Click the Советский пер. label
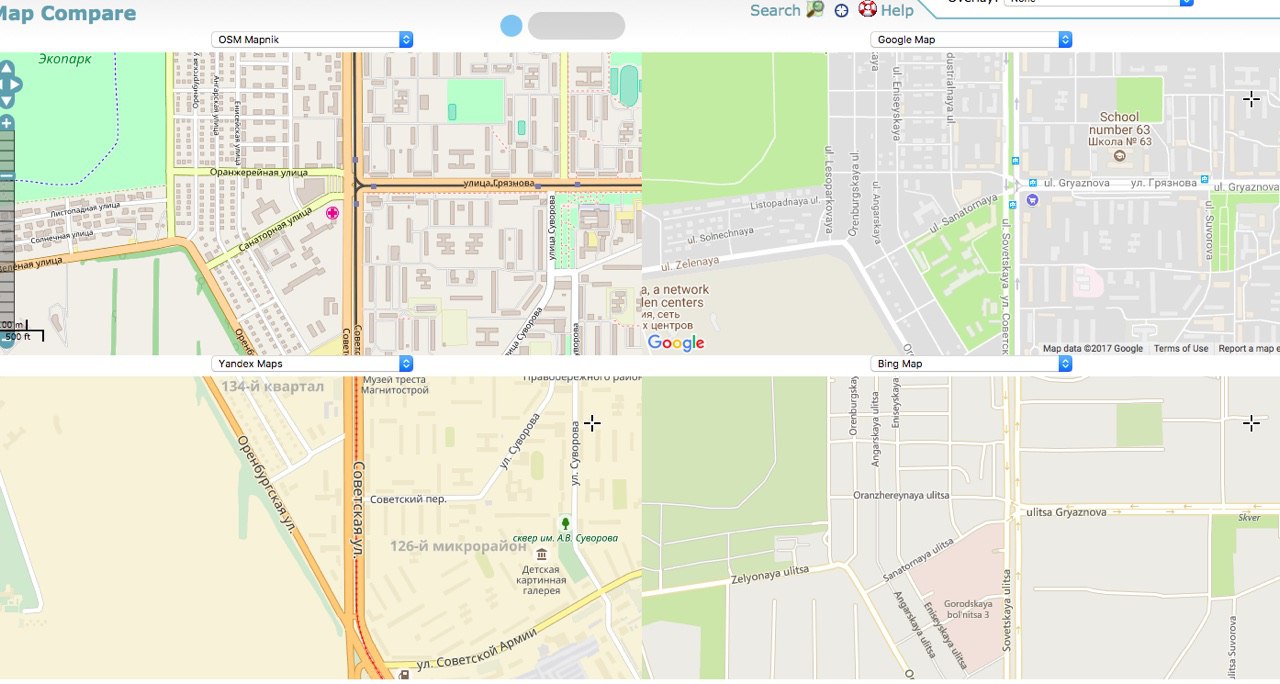1280x684 pixels. tap(408, 499)
